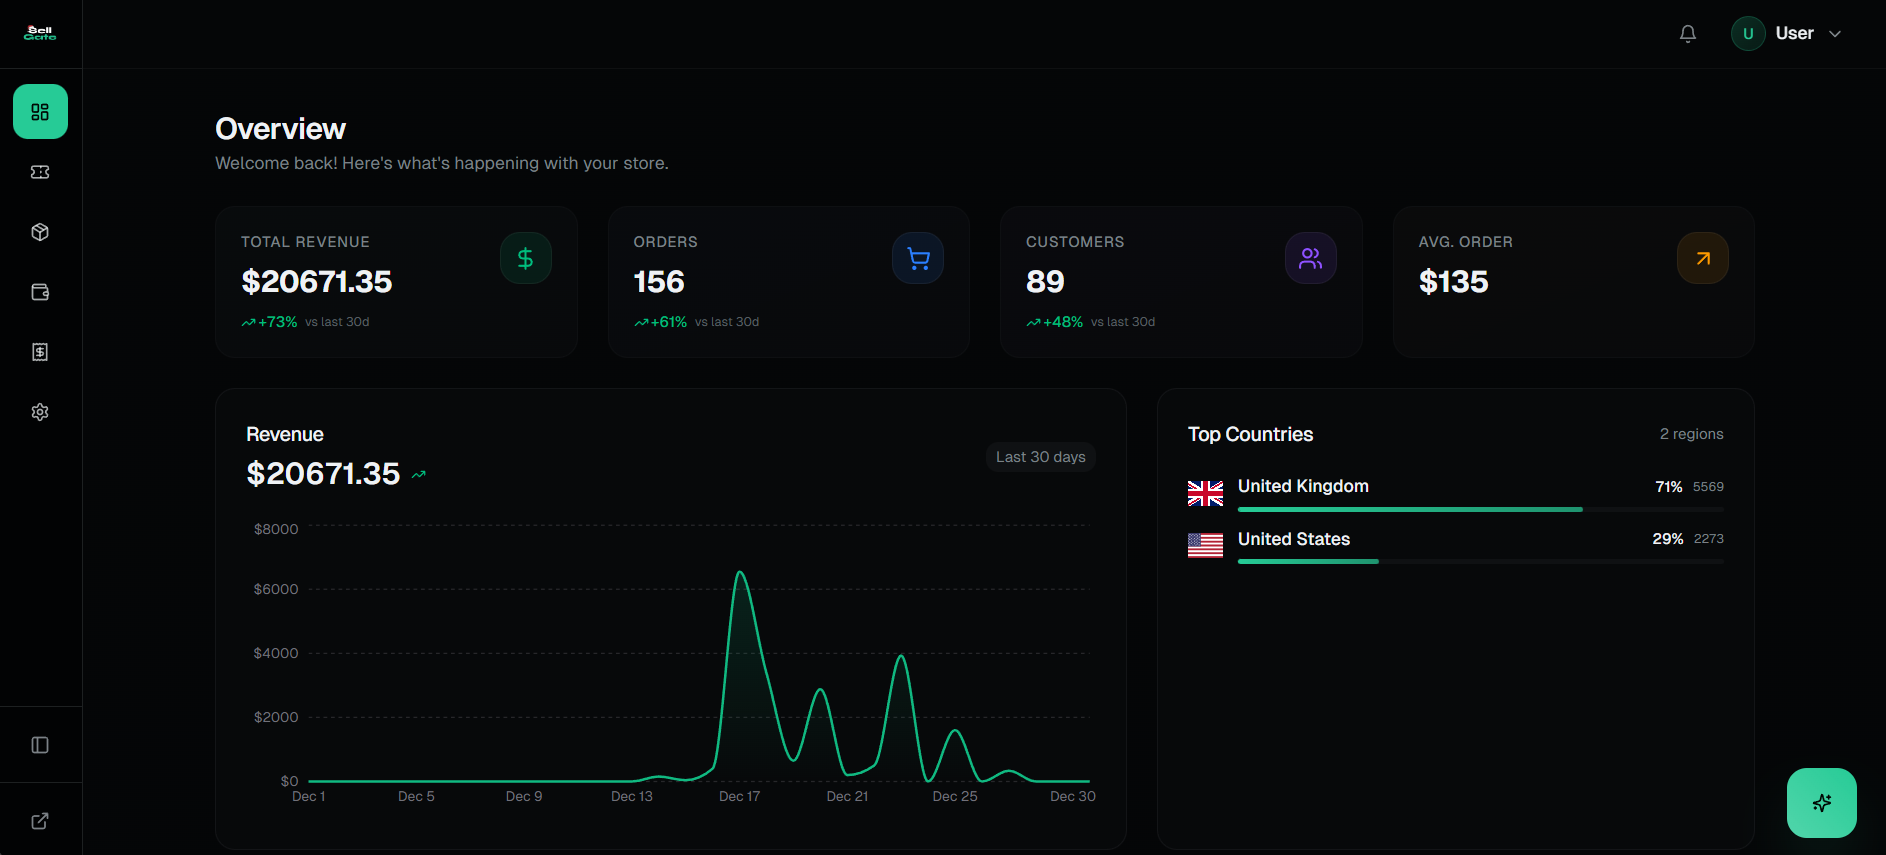Screen dimensions: 1886x855
Task: Click the Customers people icon
Action: pos(1310,259)
